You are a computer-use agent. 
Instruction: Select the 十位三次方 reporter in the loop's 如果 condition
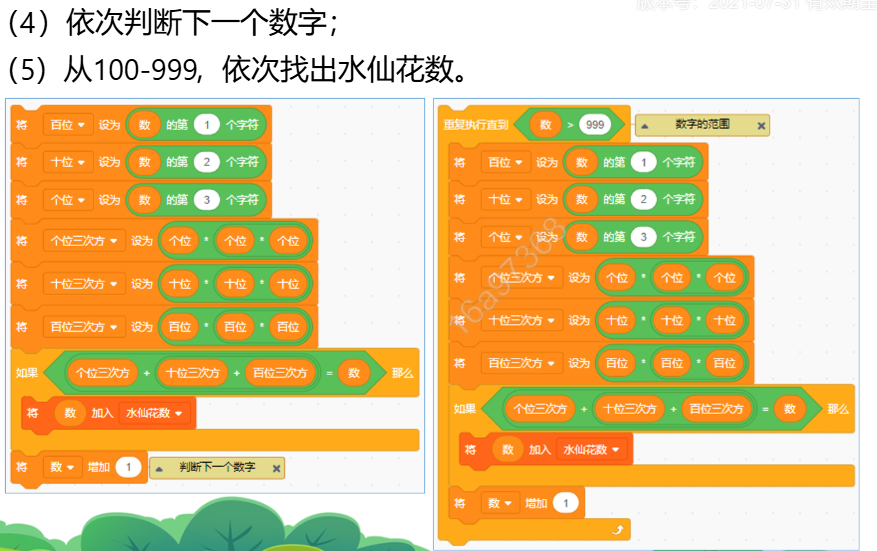[x=629, y=409]
